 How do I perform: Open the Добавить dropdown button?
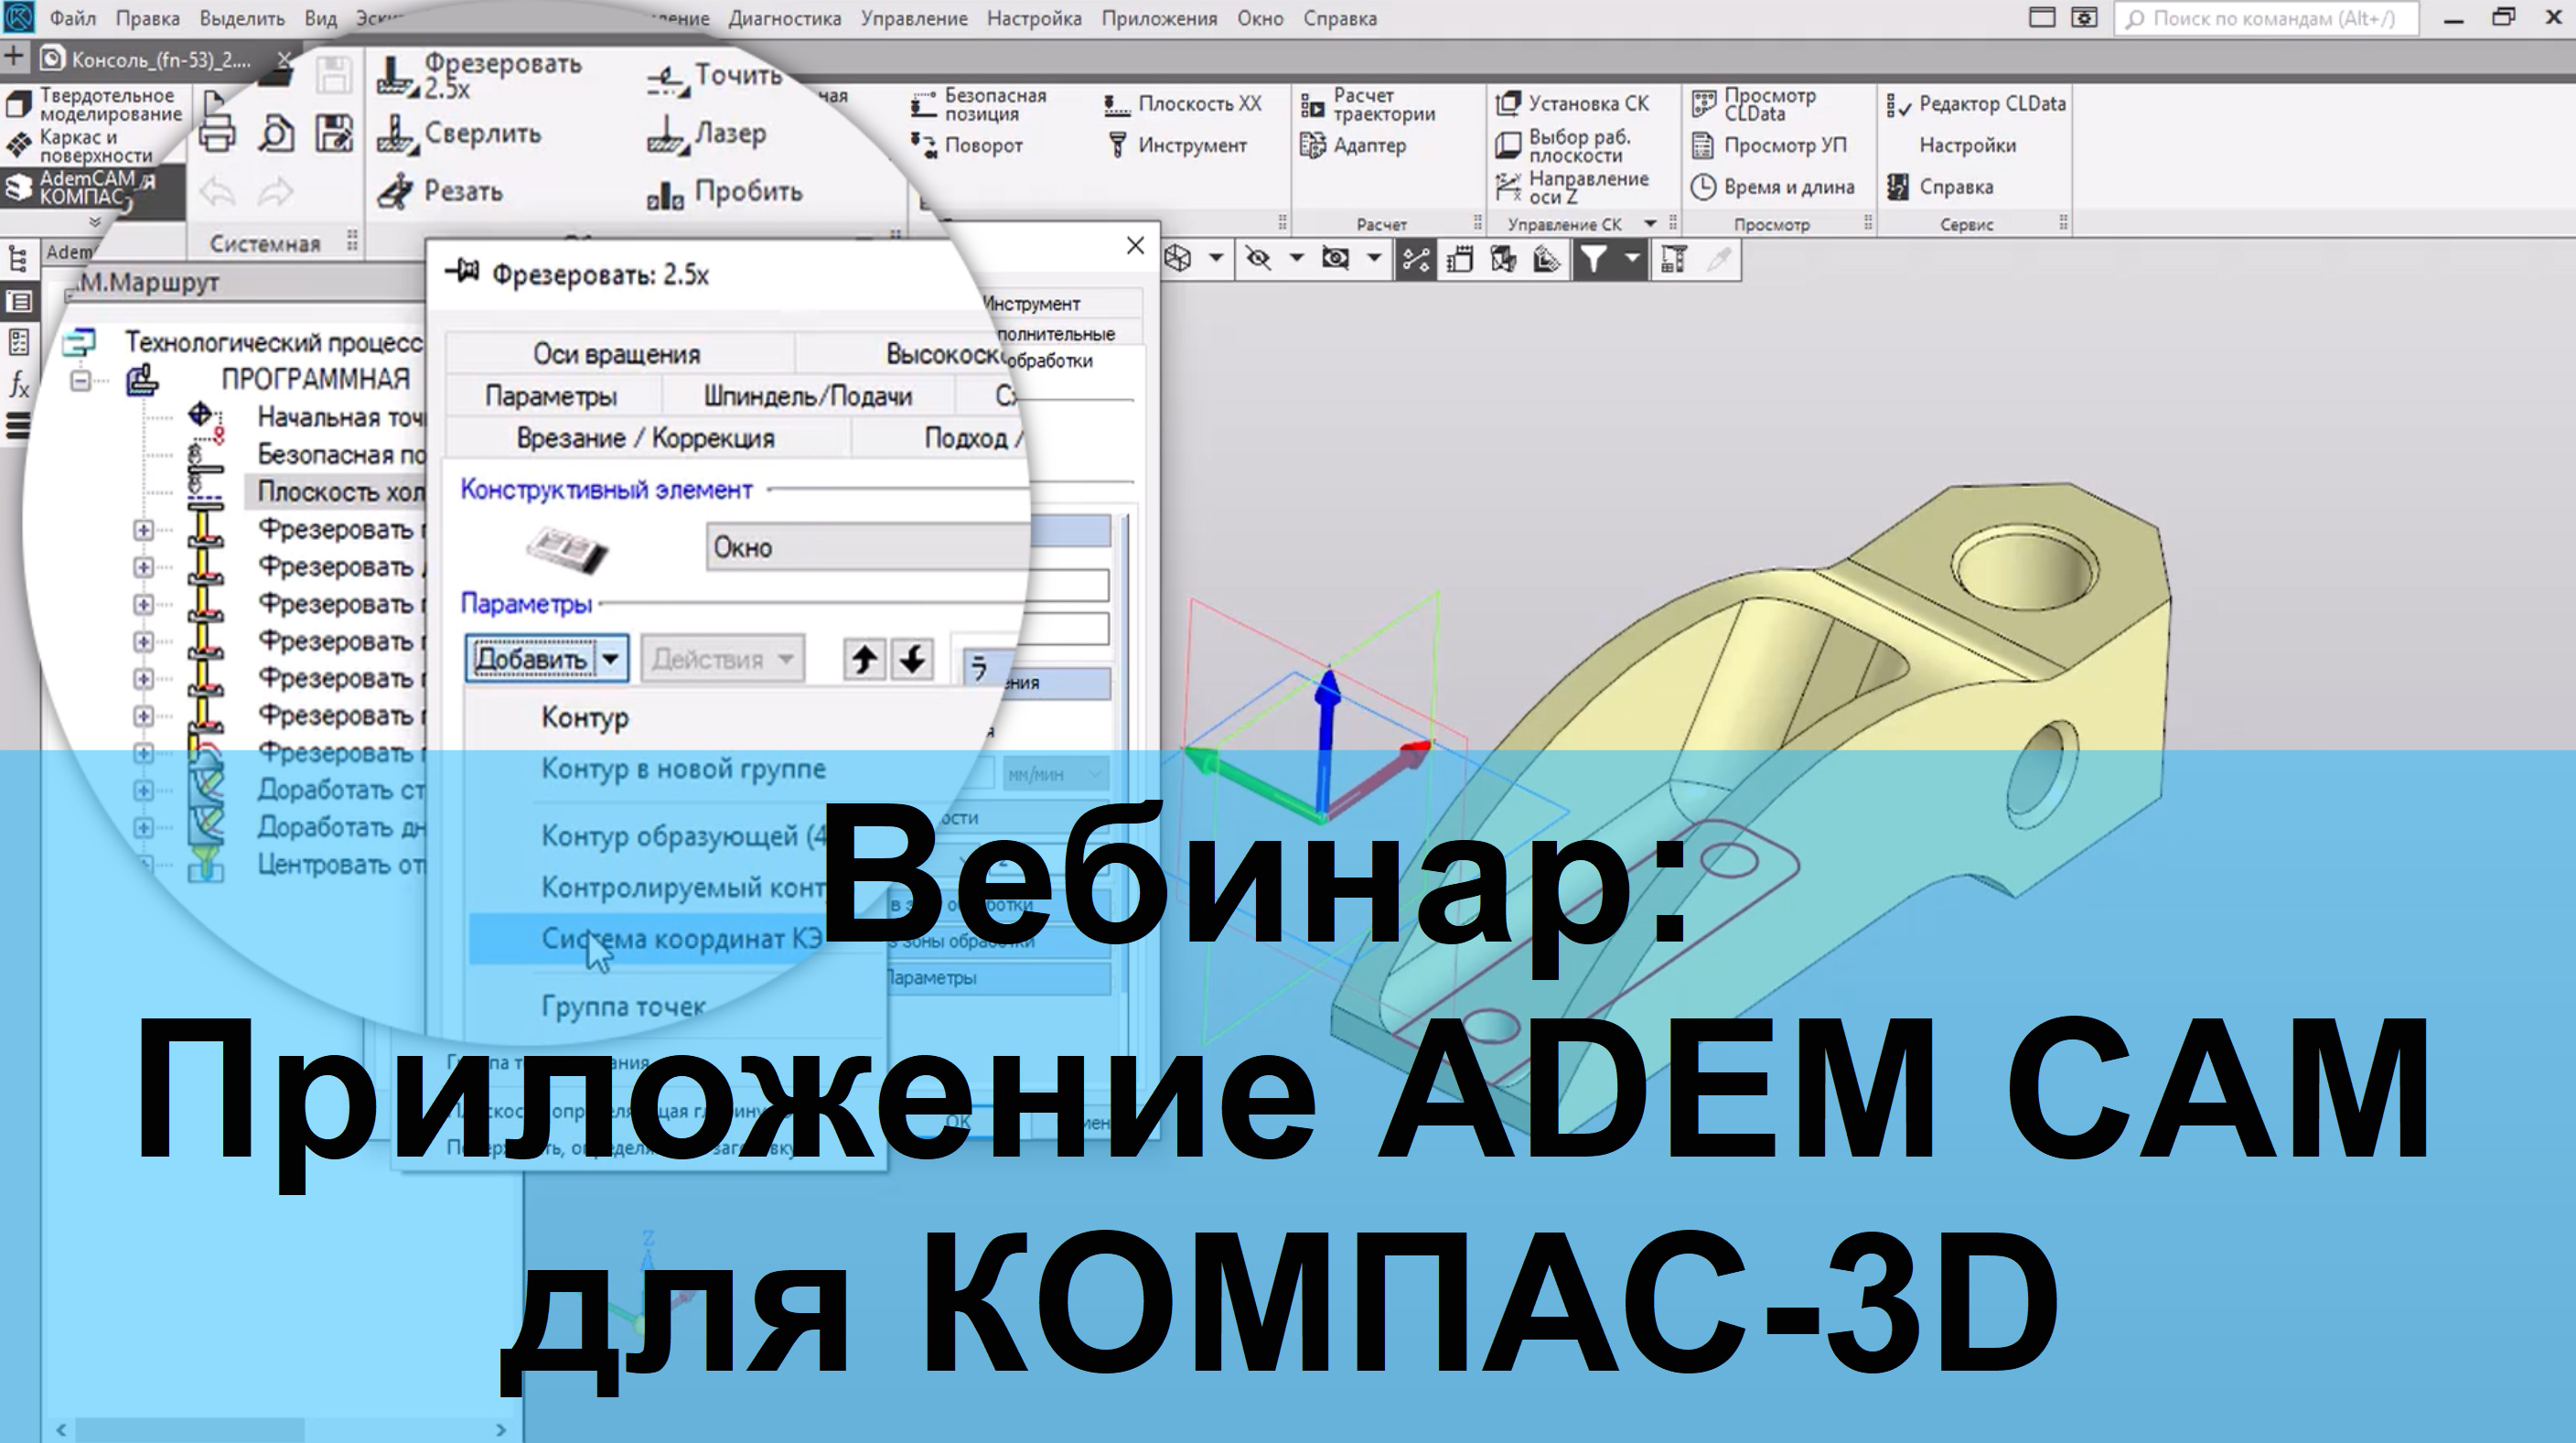tap(547, 659)
